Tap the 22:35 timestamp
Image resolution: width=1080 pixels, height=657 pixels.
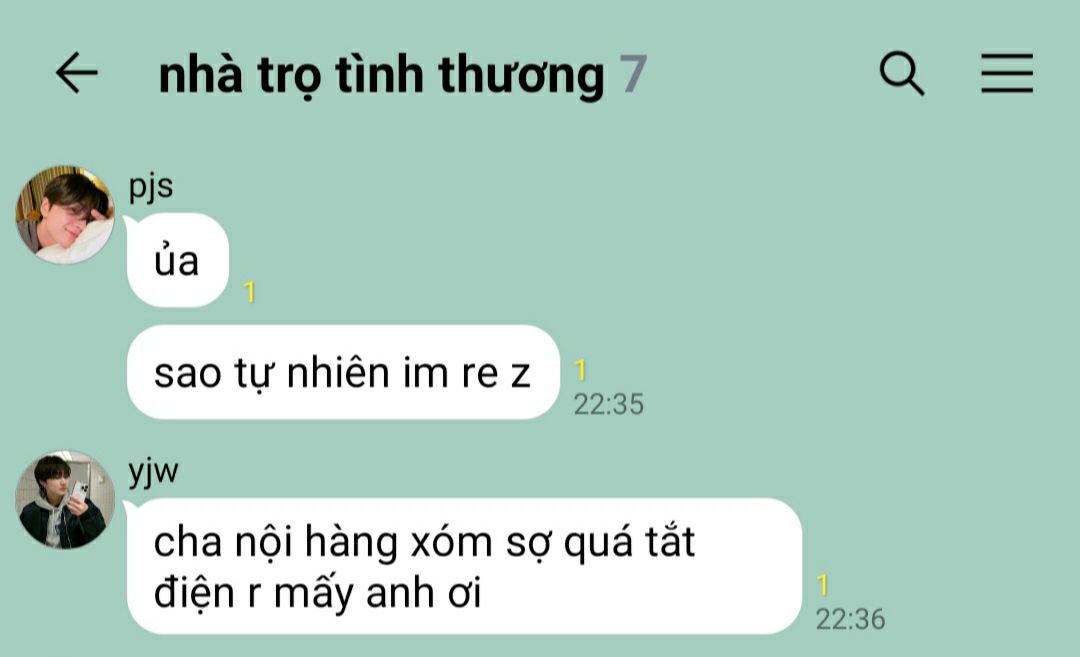coord(609,404)
